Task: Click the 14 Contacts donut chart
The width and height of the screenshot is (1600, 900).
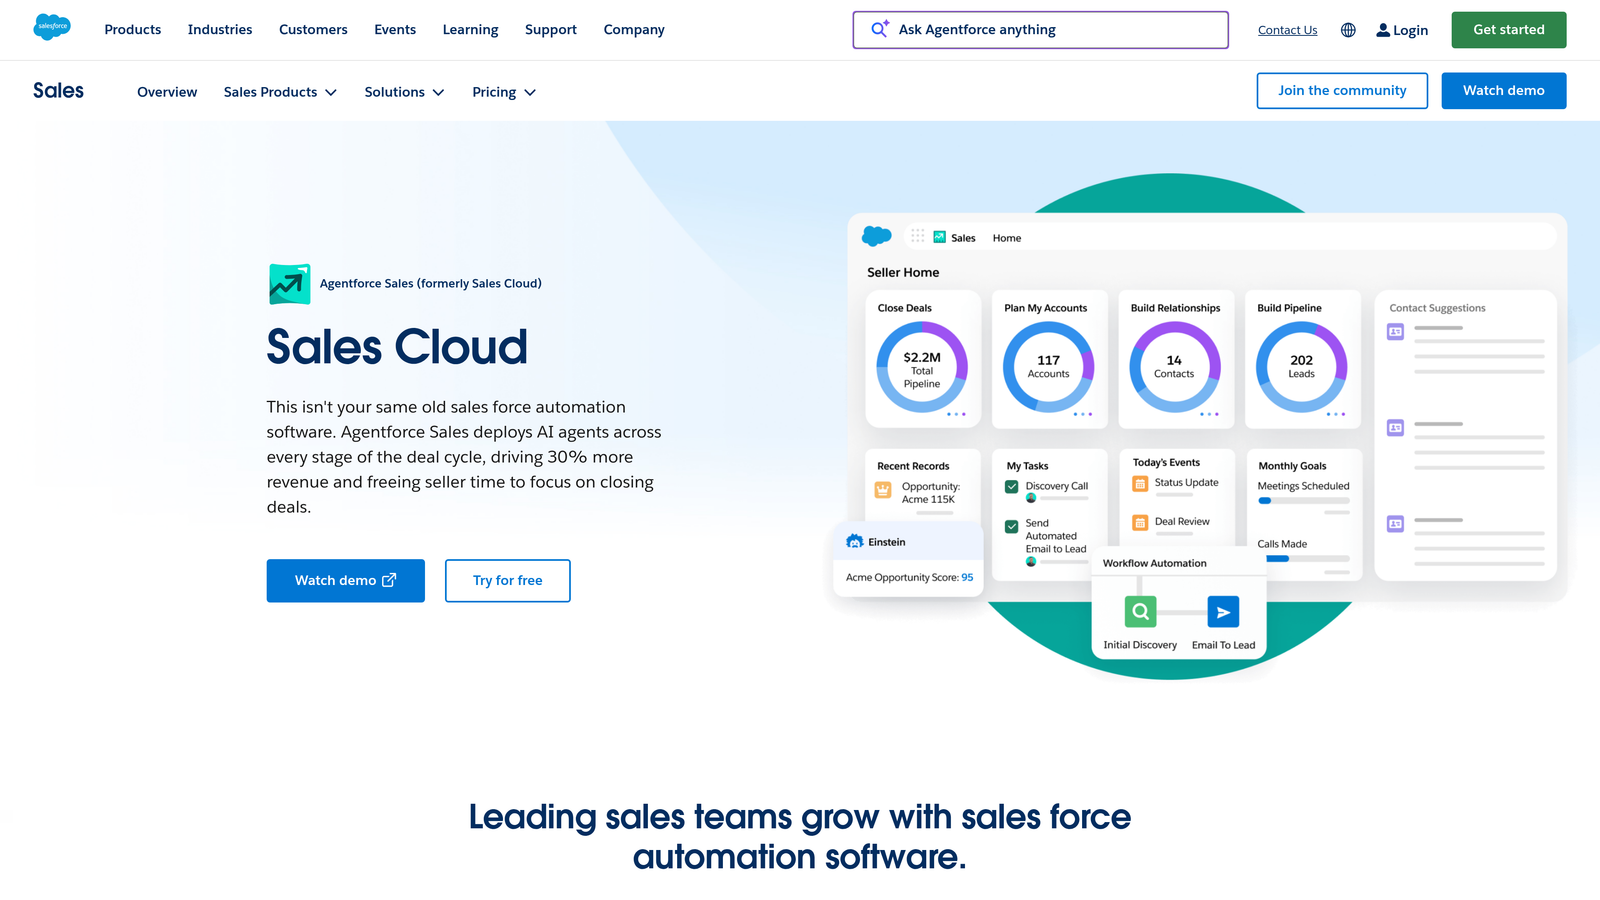Action: click(x=1175, y=367)
